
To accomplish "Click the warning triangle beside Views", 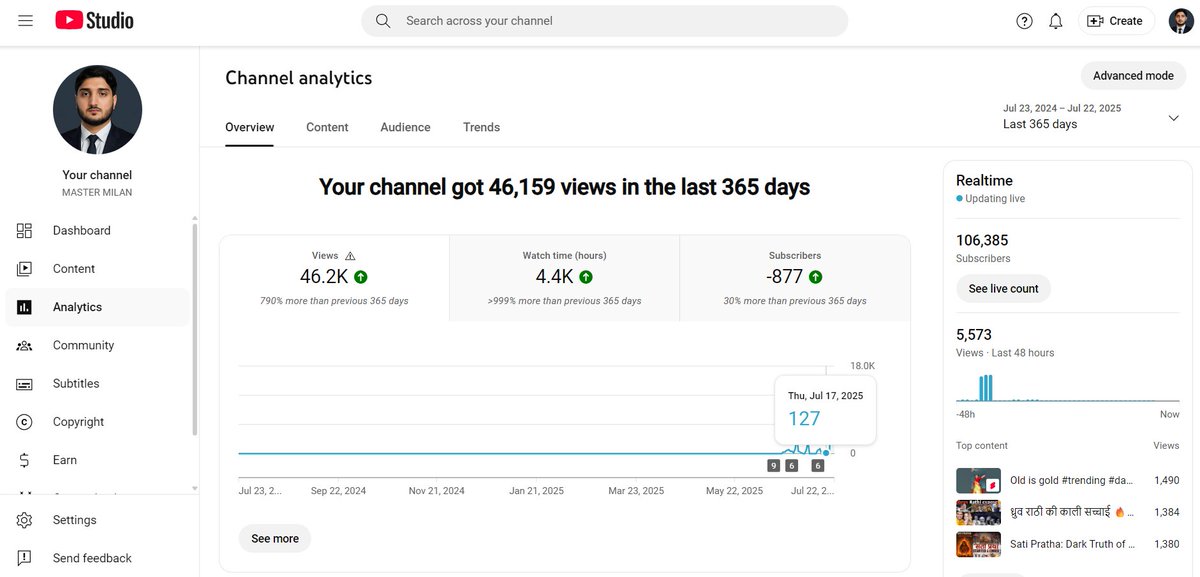I will click(350, 256).
